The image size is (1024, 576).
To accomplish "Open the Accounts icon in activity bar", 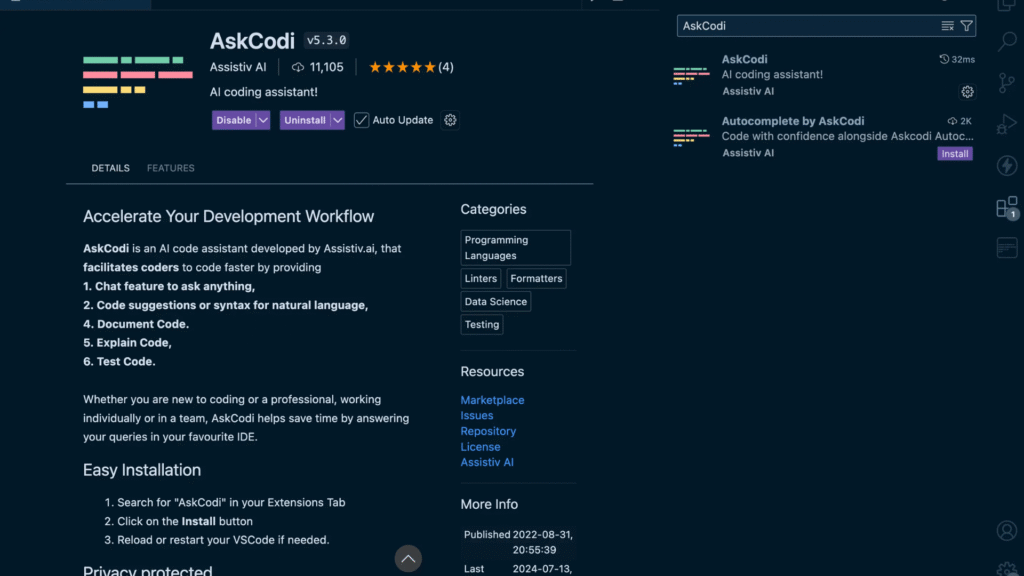I will pyautogui.click(x=1007, y=531).
